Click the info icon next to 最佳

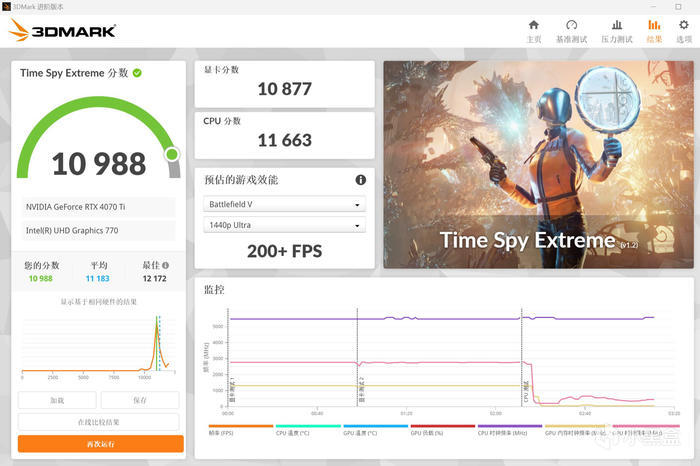[x=166, y=265]
